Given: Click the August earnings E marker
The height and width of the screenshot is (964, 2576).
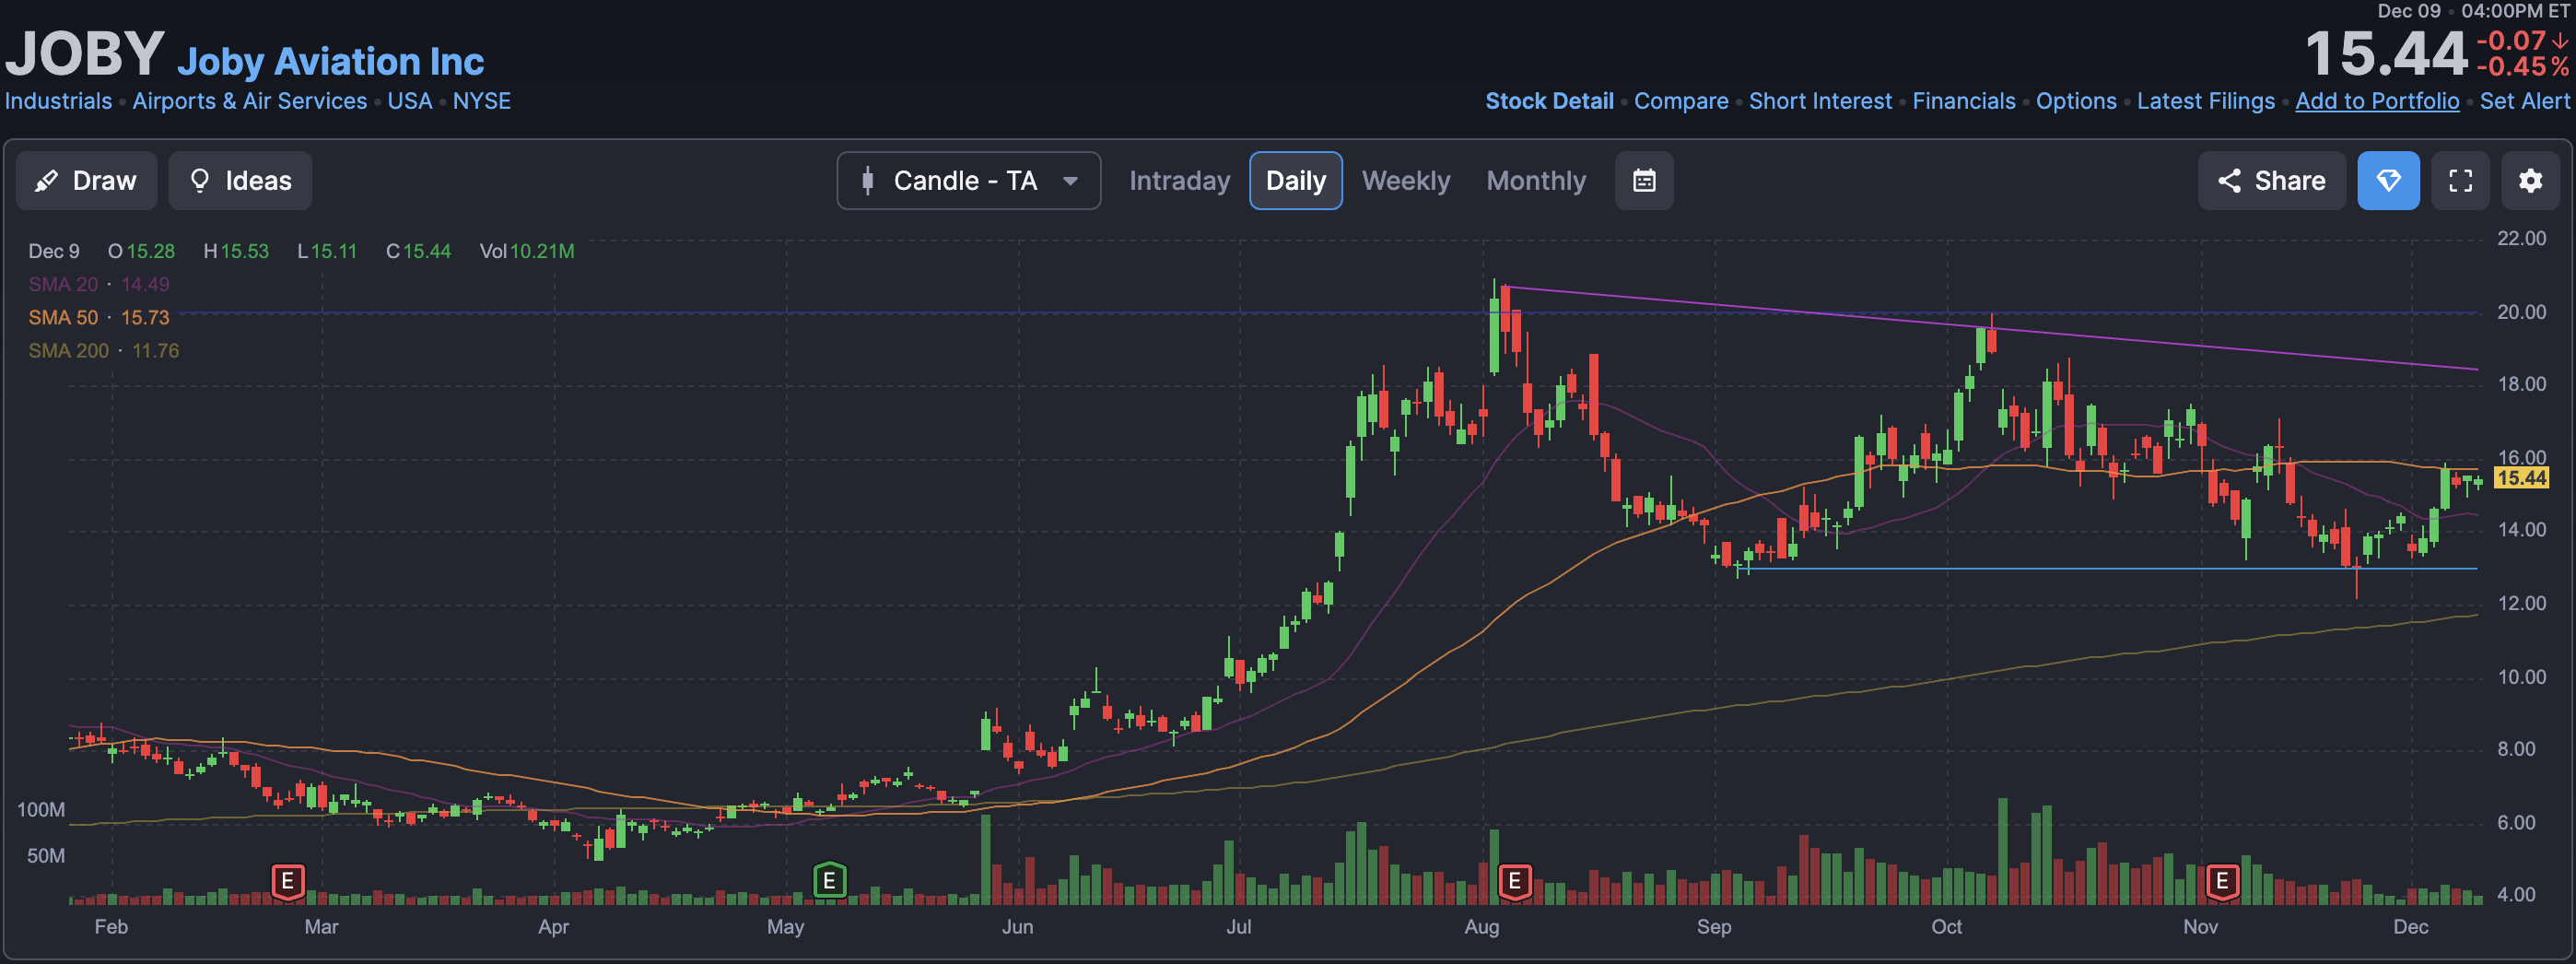Looking at the screenshot, I should (1515, 881).
